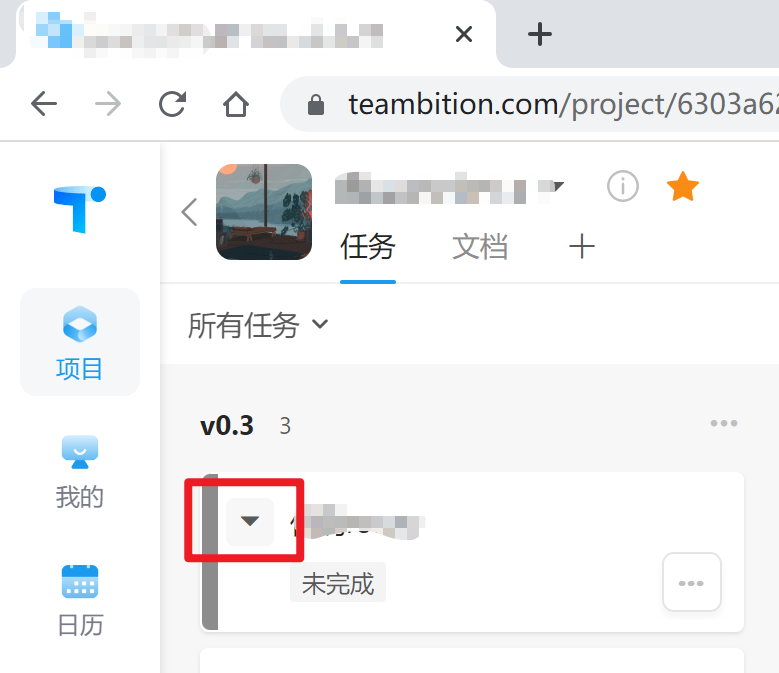
Task: Click the 未完成 status tag
Action: [338, 583]
